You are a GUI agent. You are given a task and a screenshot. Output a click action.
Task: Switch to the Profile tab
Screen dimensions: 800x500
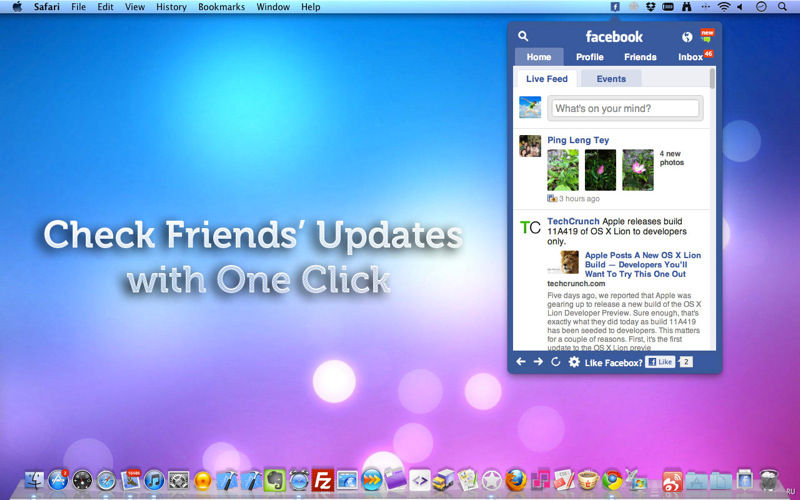(589, 57)
